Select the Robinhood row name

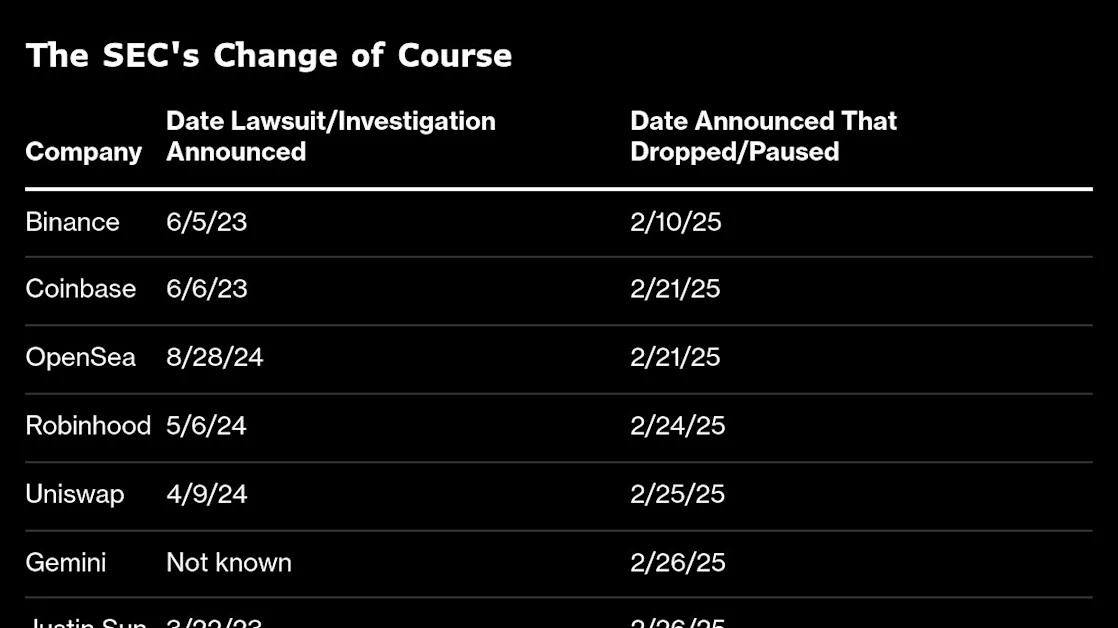tap(88, 426)
